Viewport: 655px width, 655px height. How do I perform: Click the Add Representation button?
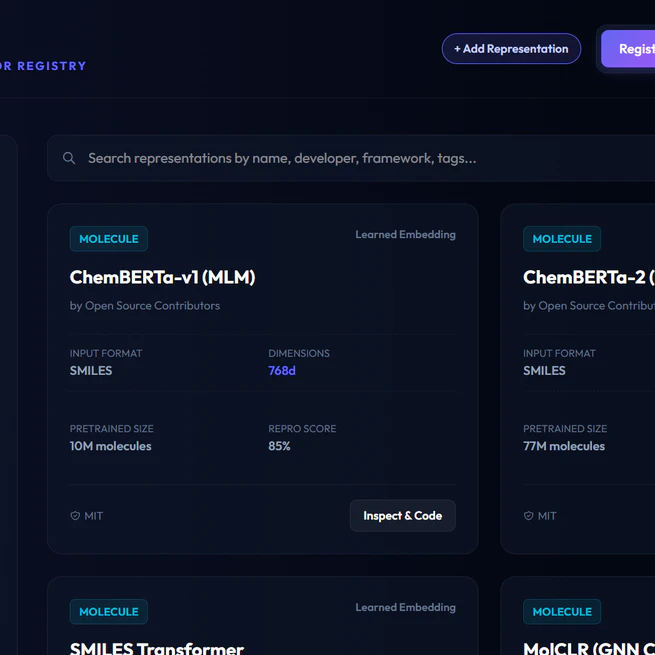point(511,49)
